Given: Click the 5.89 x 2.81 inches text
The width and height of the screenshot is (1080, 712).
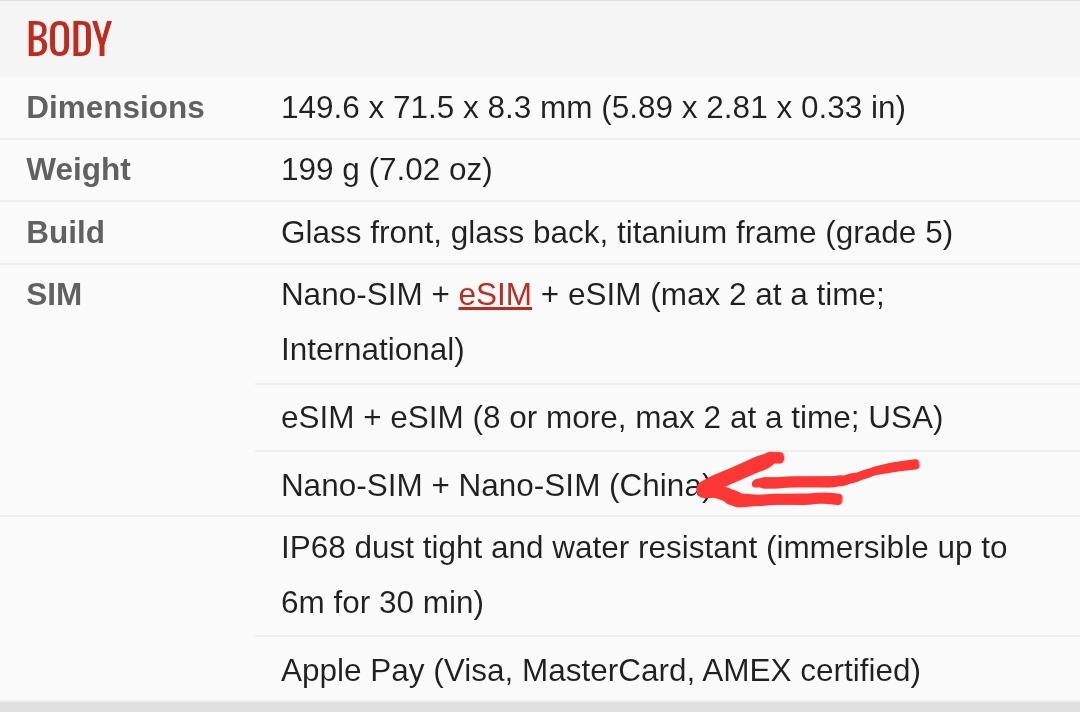Looking at the screenshot, I should [754, 108].
